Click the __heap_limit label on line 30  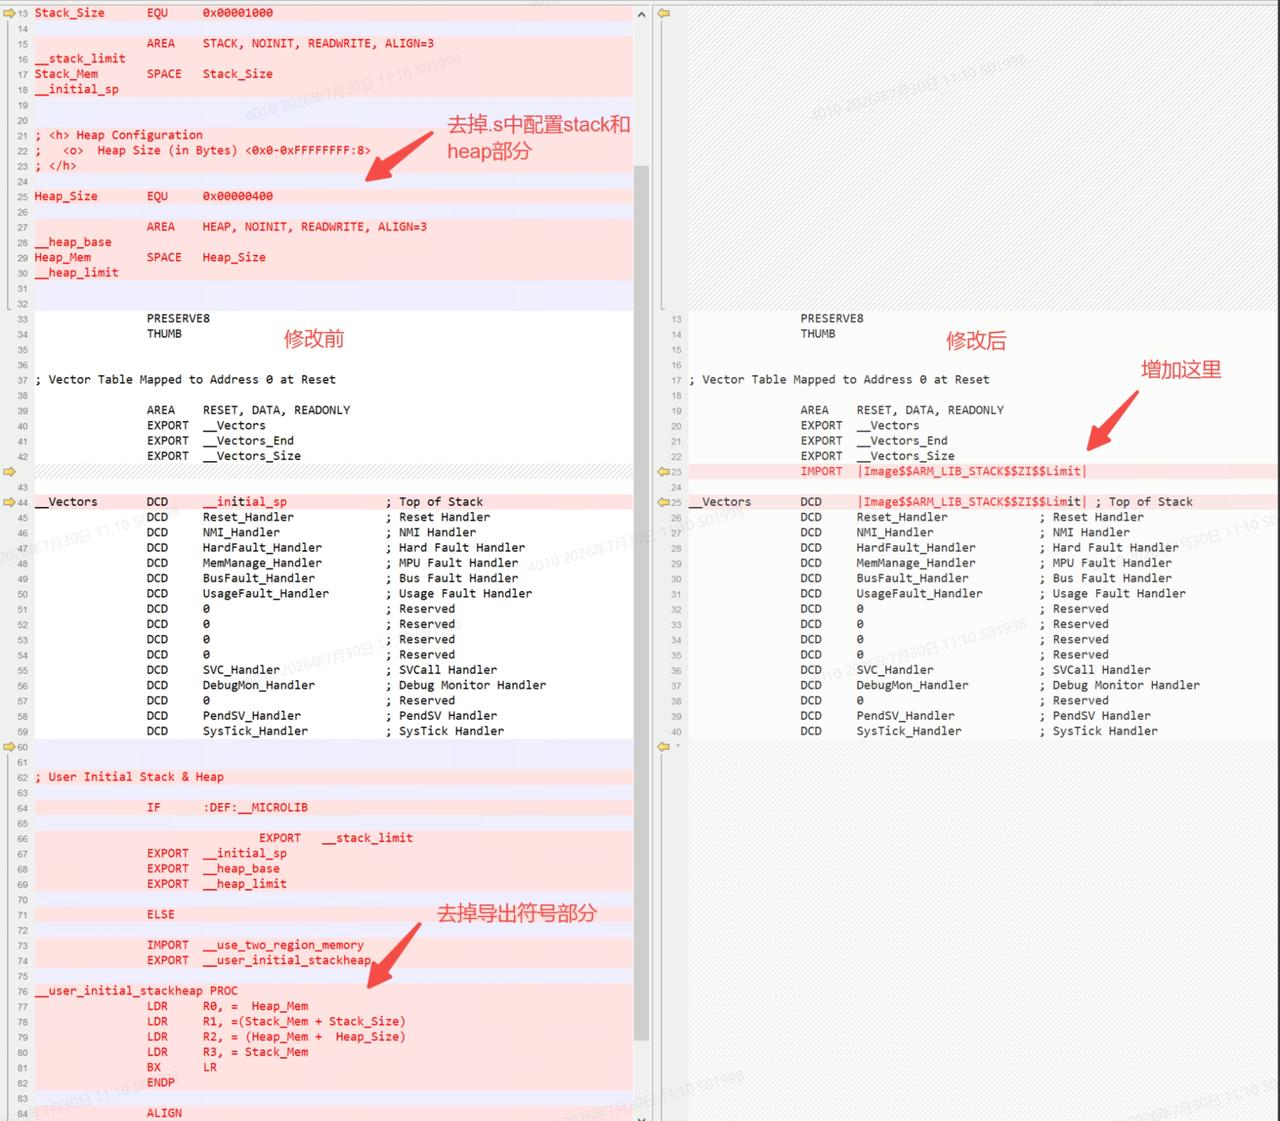pyautogui.click(x=76, y=272)
